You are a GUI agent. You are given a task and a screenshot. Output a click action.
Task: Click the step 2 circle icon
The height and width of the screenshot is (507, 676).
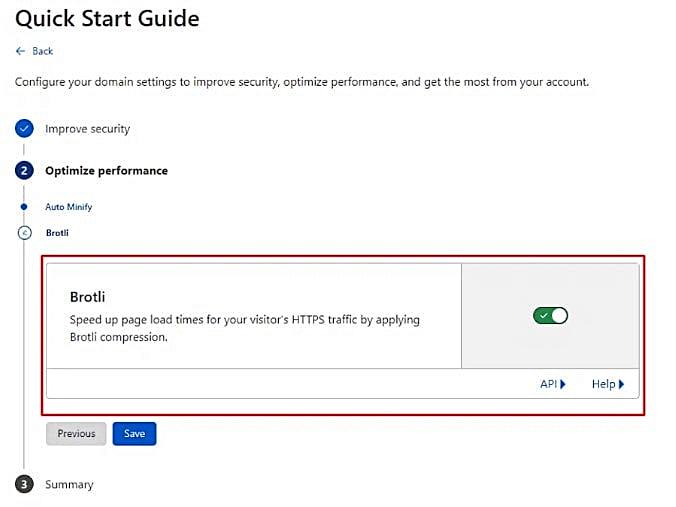point(24,171)
